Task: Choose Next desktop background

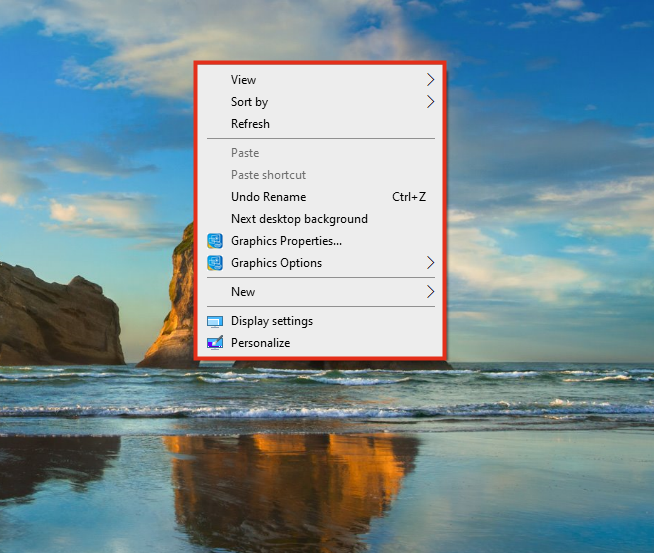Action: [x=320, y=219]
